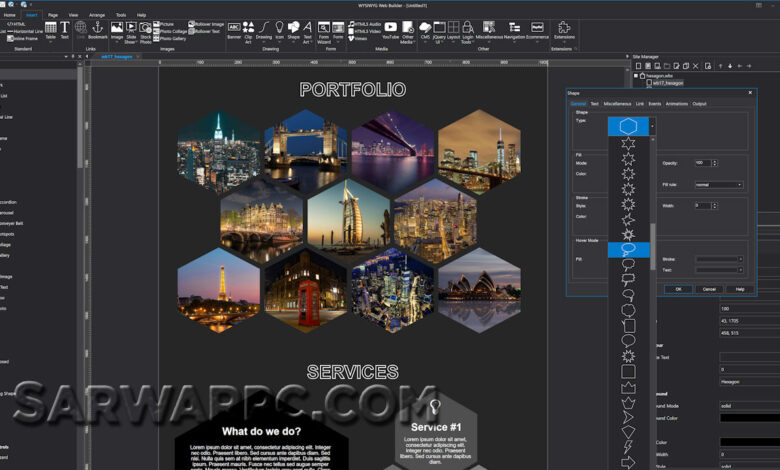Select the Eiffel Tower hexagon image

tap(219, 290)
